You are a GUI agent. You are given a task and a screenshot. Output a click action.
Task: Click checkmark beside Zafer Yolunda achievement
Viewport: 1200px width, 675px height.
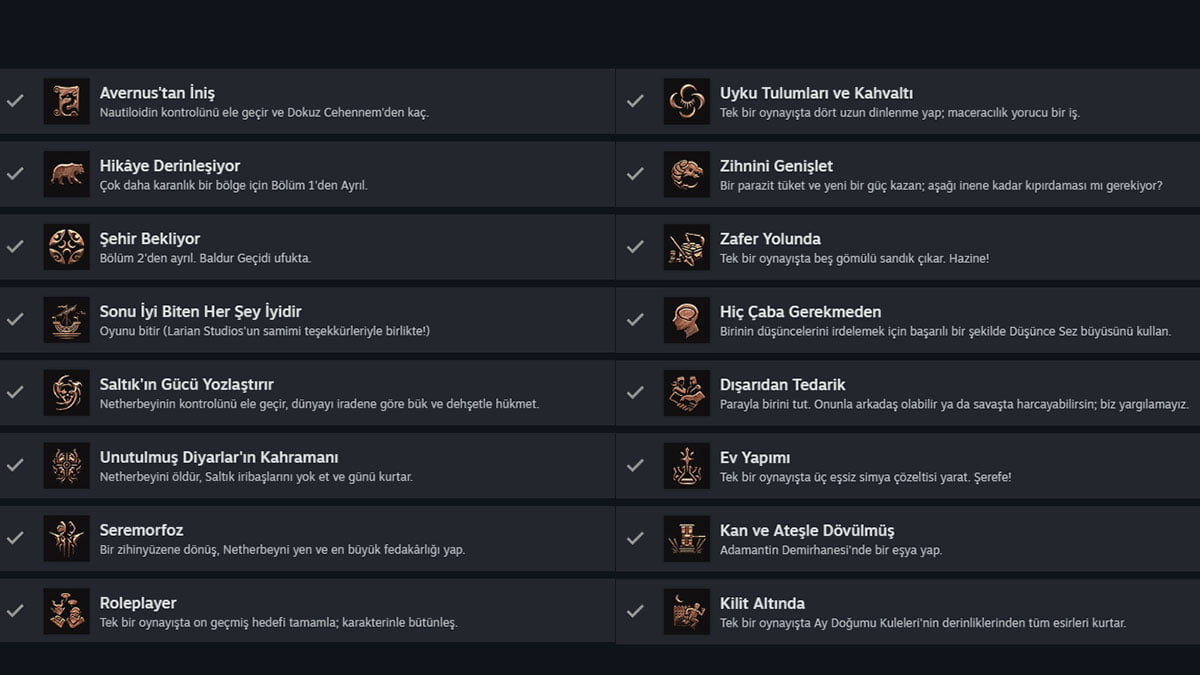pos(635,246)
